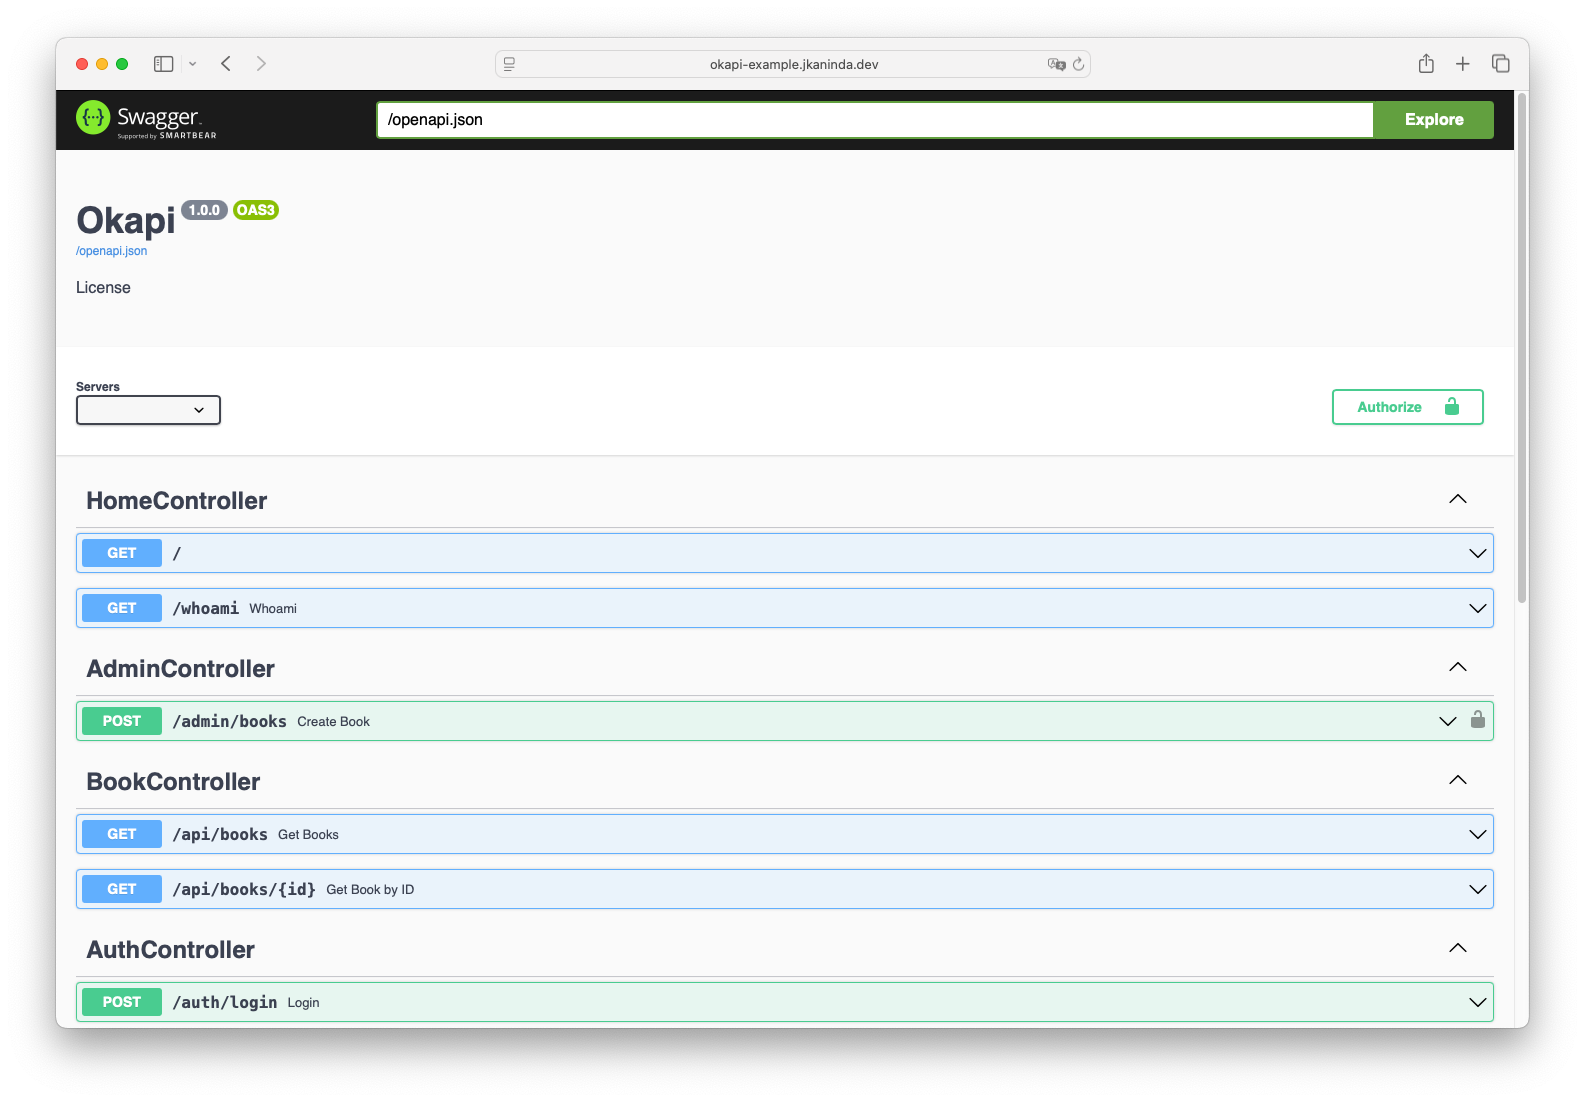Open the Share icon in Safari toolbar
Screen dimensions: 1585x1102
point(1426,64)
